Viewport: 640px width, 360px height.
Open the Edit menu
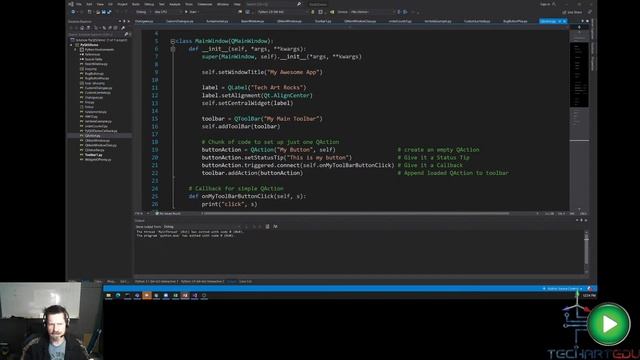point(89,4)
